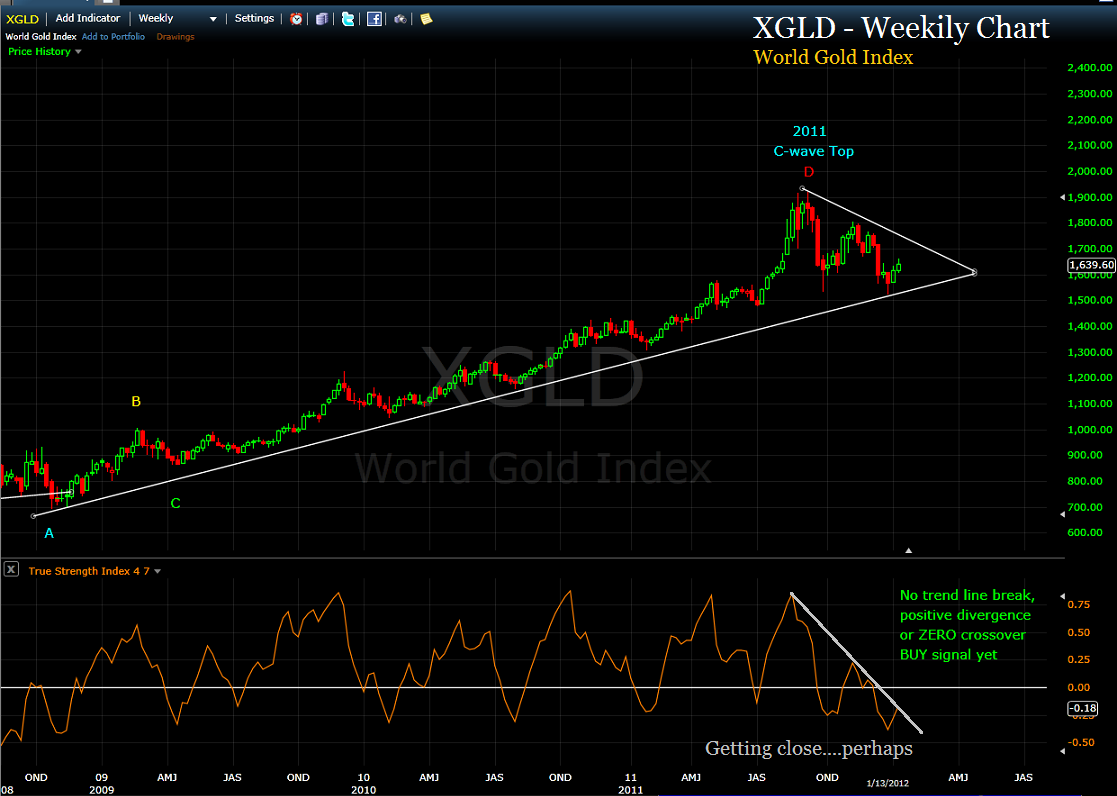The height and width of the screenshot is (796, 1117).
Task: Open the Add Indicator menu
Action: (88, 18)
